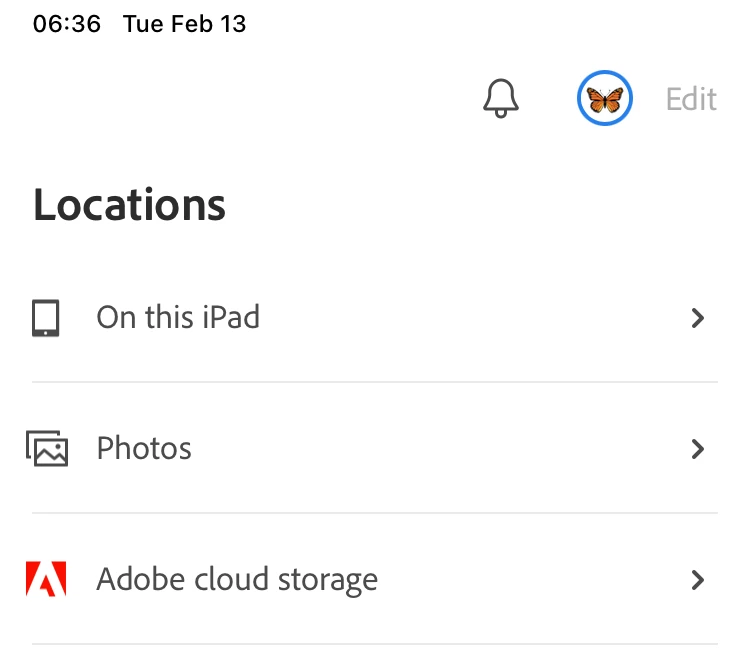Expand the Photos row chevron
This screenshot has height=671, width=750.
(x=698, y=449)
